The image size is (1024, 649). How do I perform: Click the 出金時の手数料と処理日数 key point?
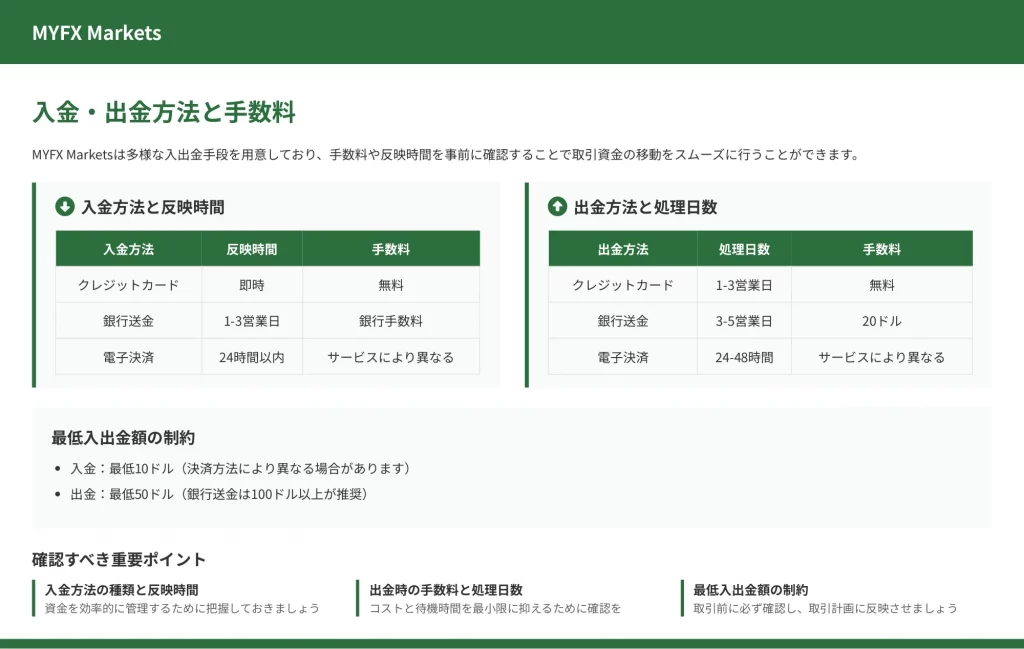tap(446, 590)
